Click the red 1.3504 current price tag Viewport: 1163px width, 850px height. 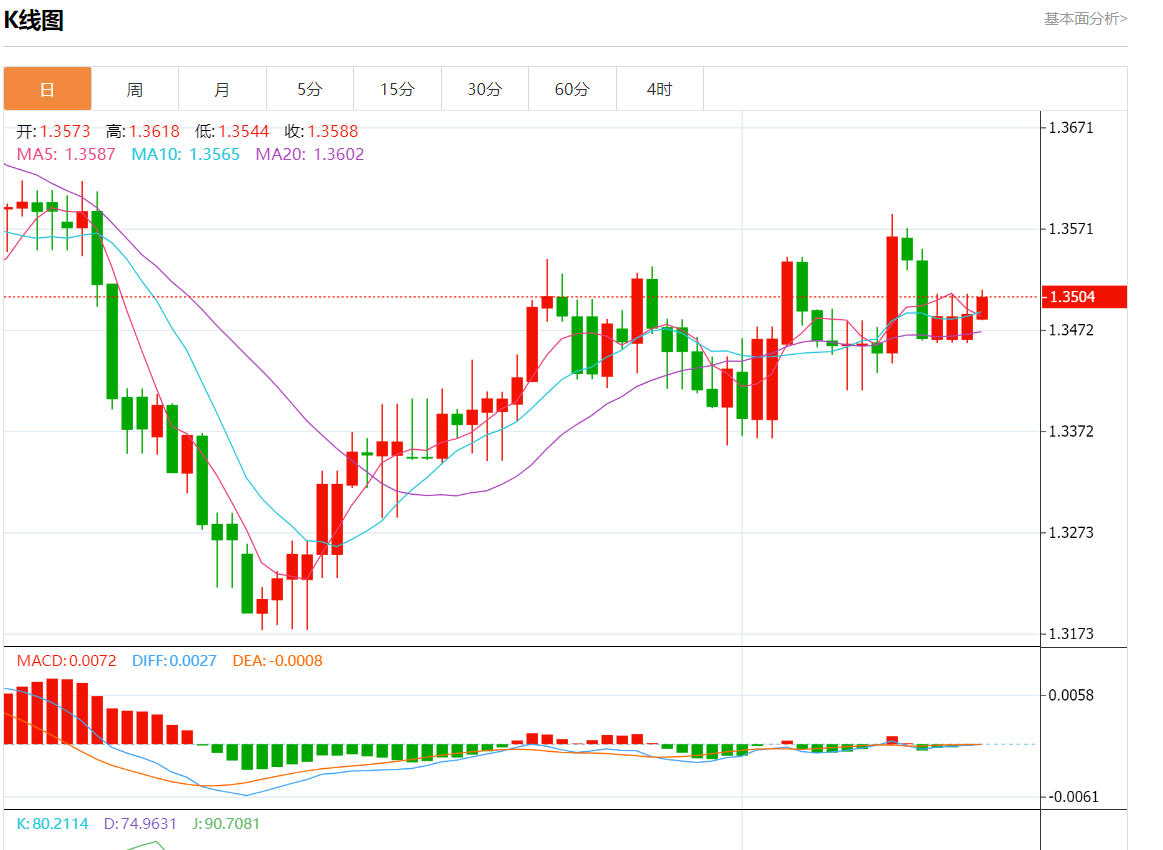pos(1084,296)
